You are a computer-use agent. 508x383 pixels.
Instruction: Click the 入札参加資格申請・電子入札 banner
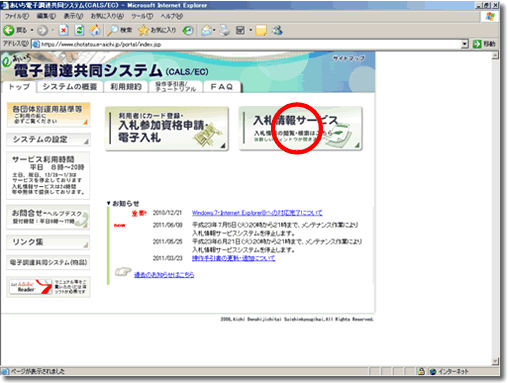167,129
